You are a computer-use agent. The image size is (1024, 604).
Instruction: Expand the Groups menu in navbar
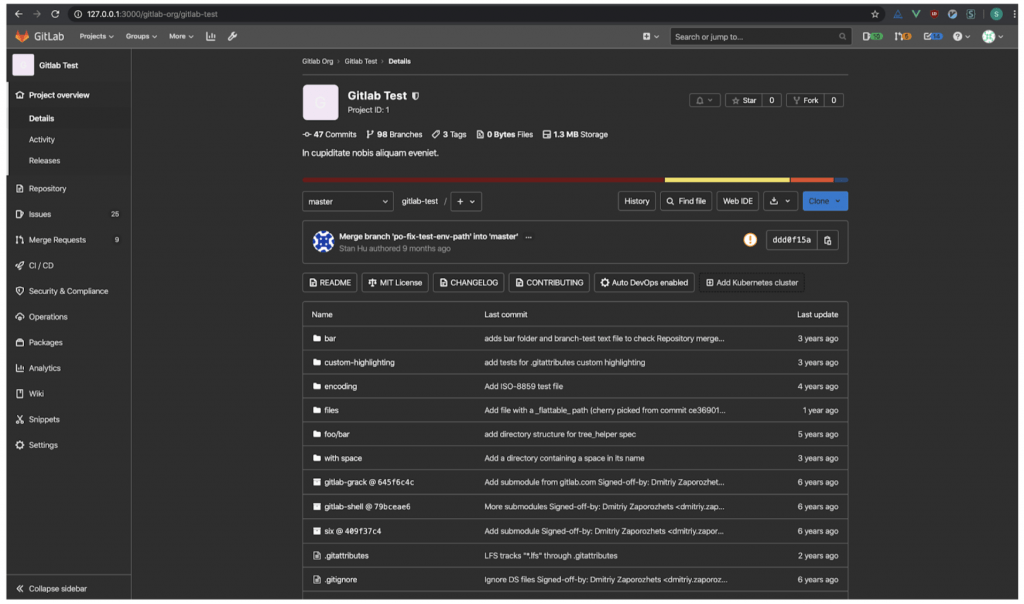click(141, 37)
